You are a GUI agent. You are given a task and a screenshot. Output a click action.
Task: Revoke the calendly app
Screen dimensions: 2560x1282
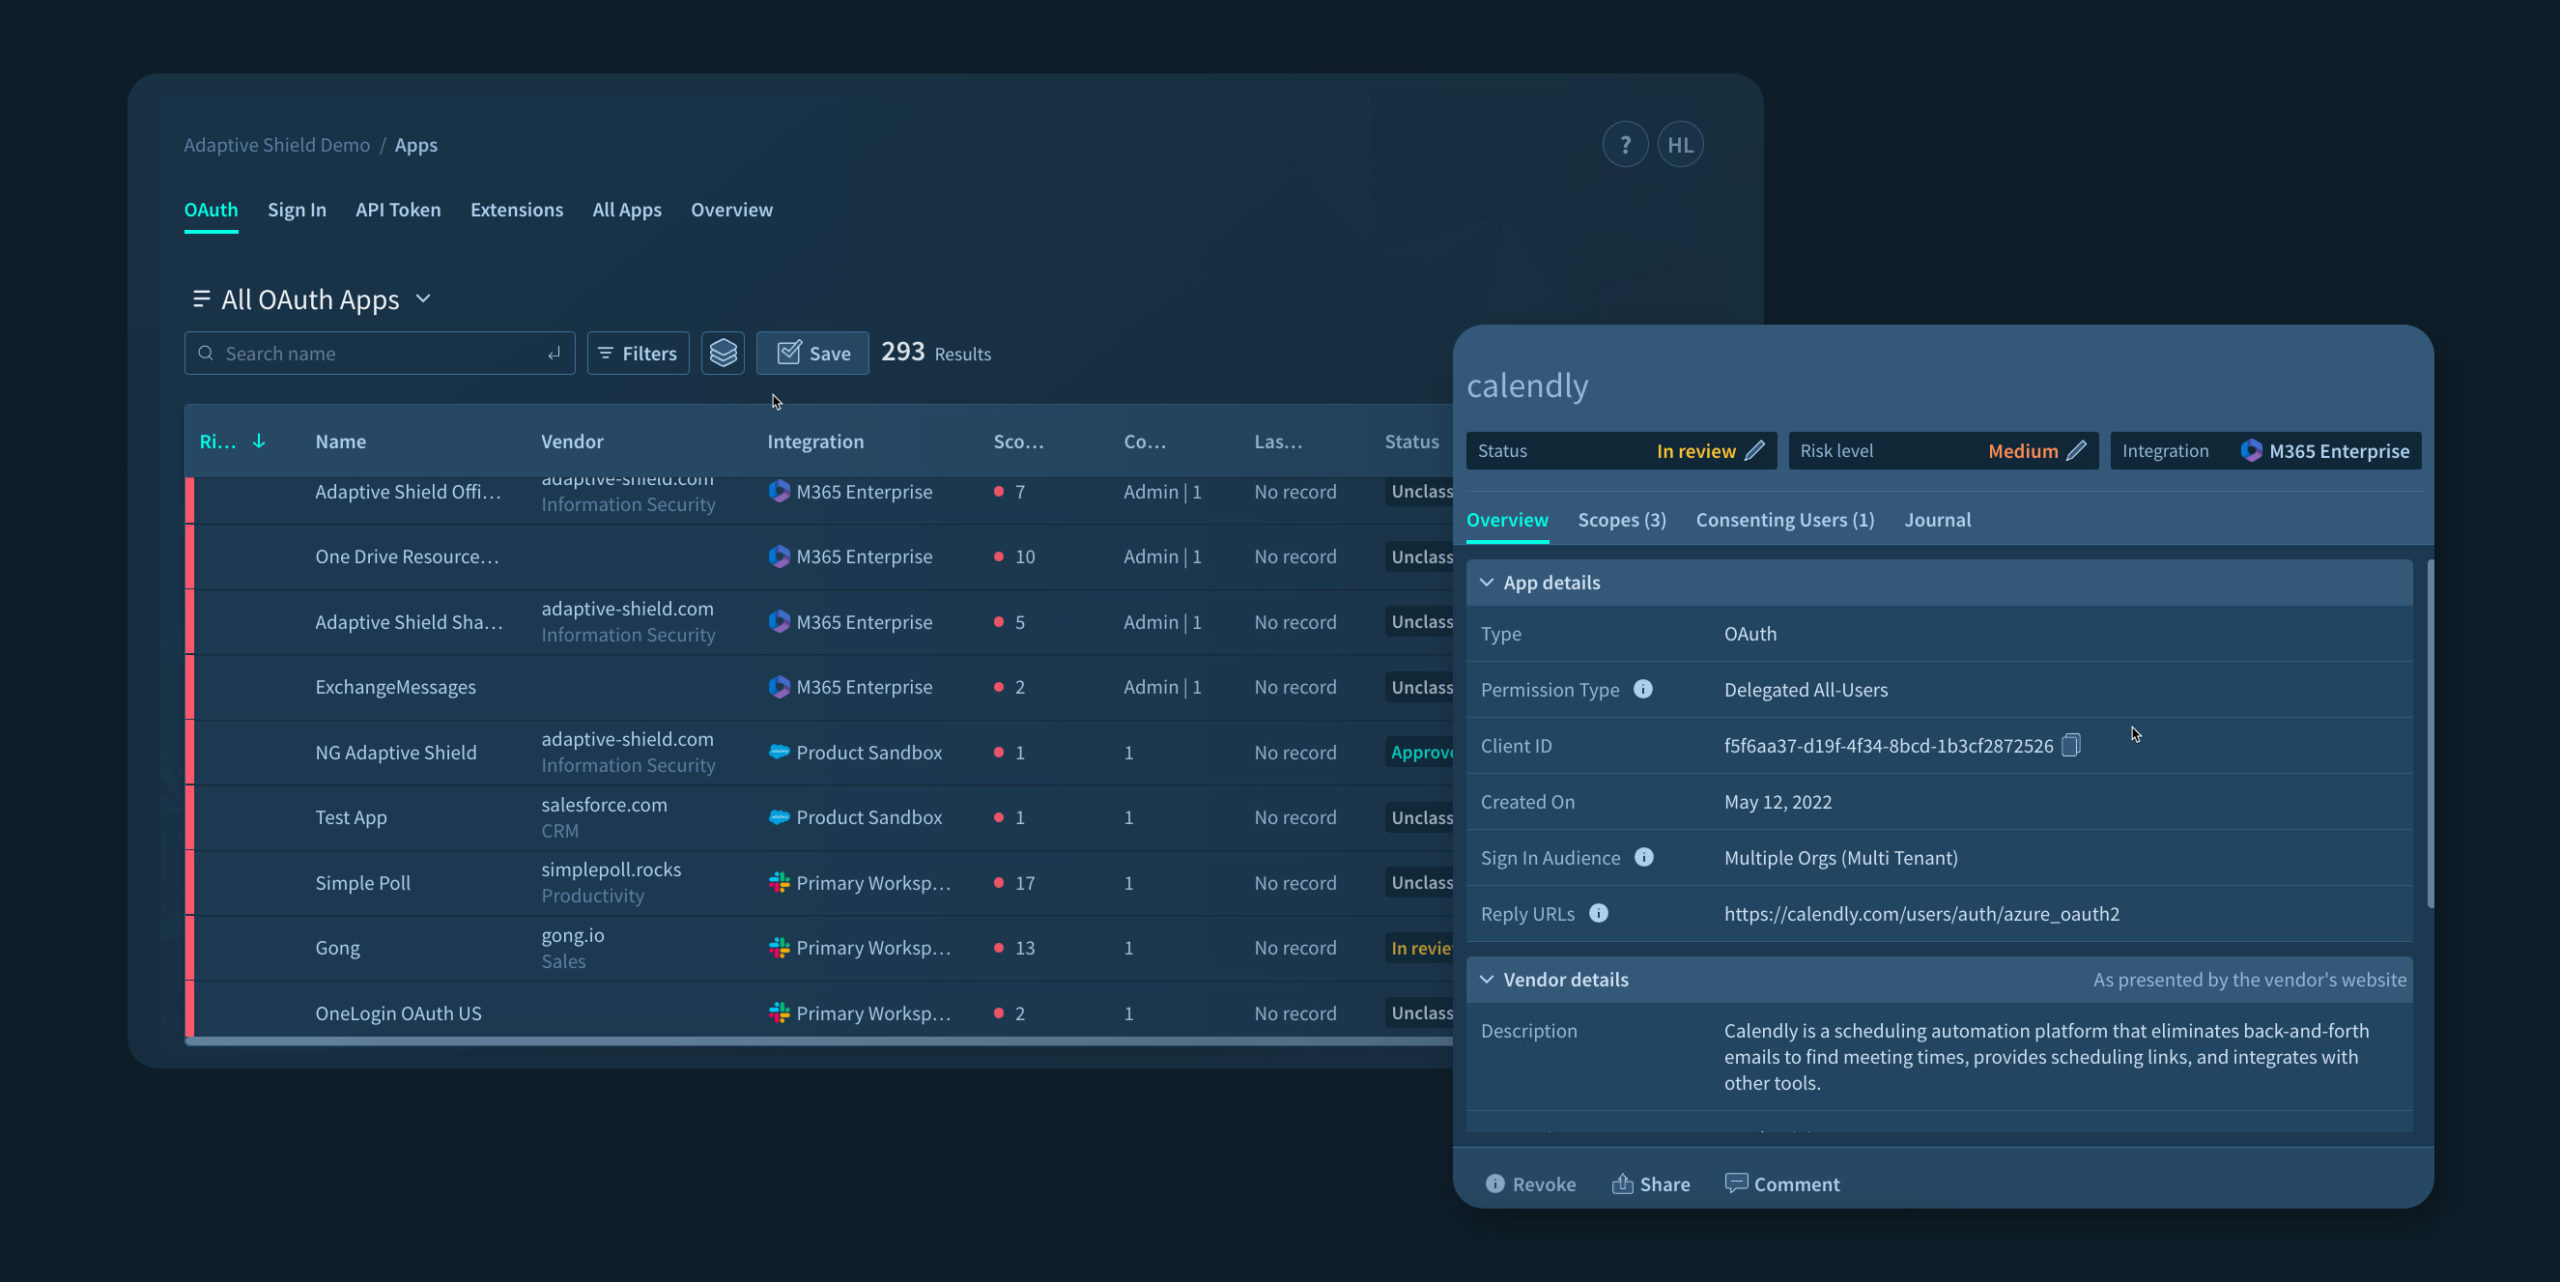tap(1531, 1184)
